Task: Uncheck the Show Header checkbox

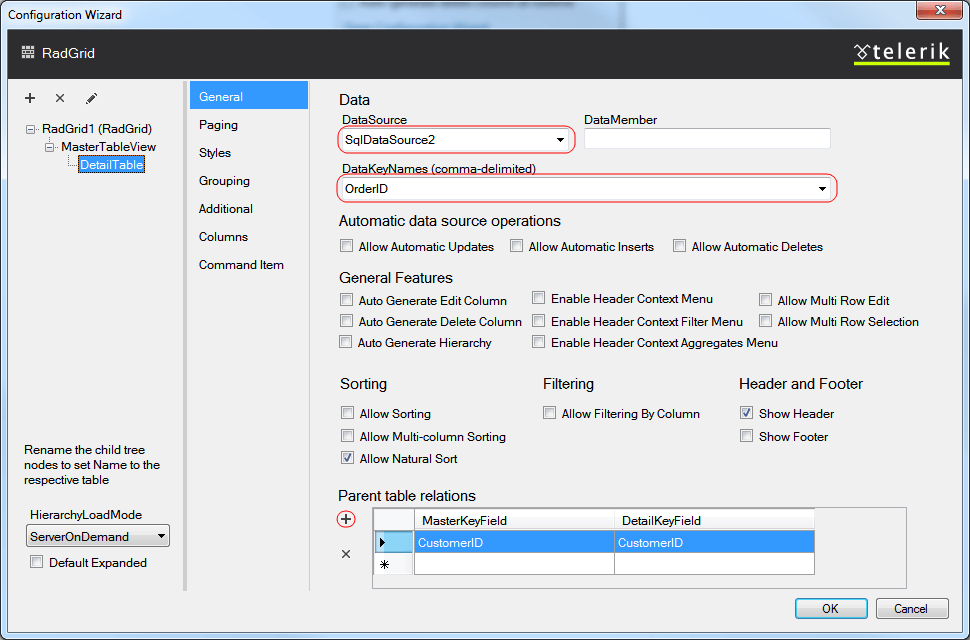Action: 746,413
